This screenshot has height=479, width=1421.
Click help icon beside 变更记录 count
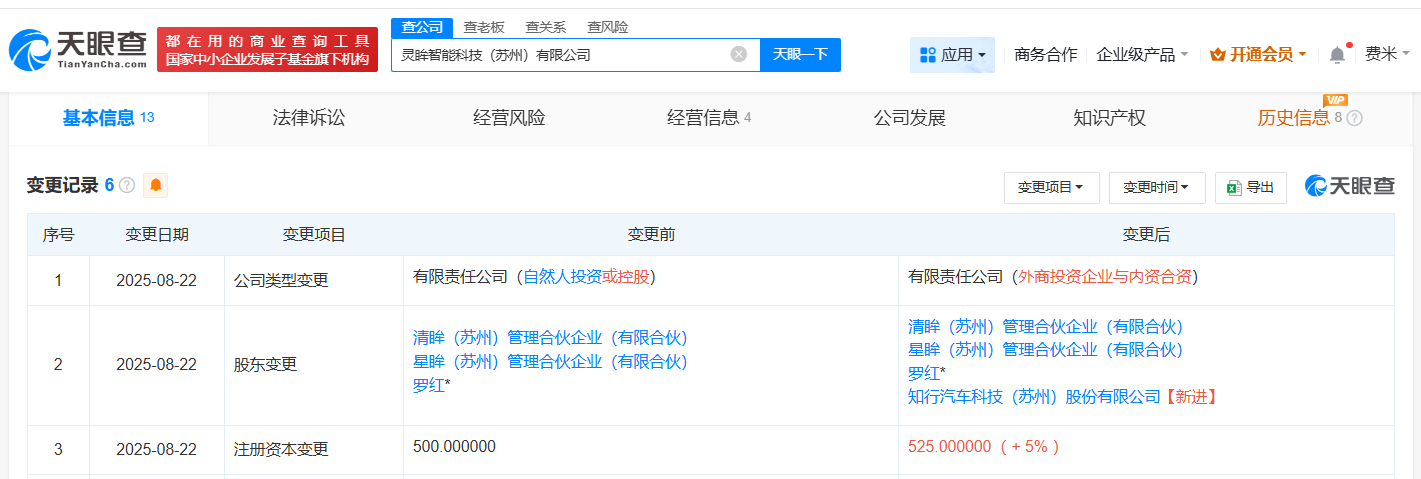(x=127, y=185)
